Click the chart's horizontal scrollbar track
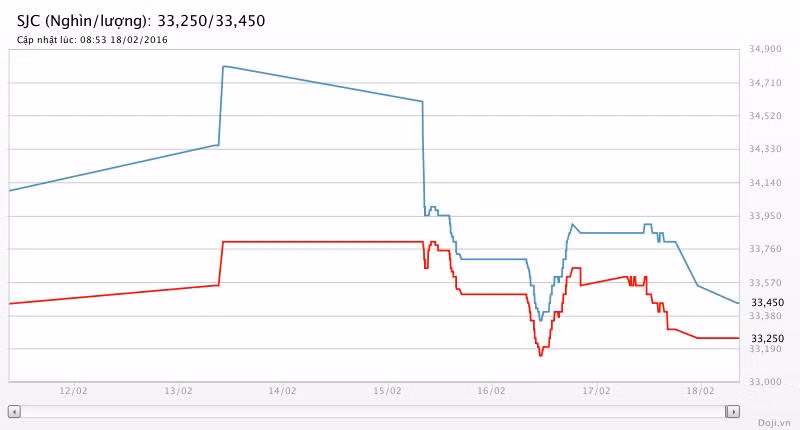The width and height of the screenshot is (800, 430). pyautogui.click(x=373, y=411)
